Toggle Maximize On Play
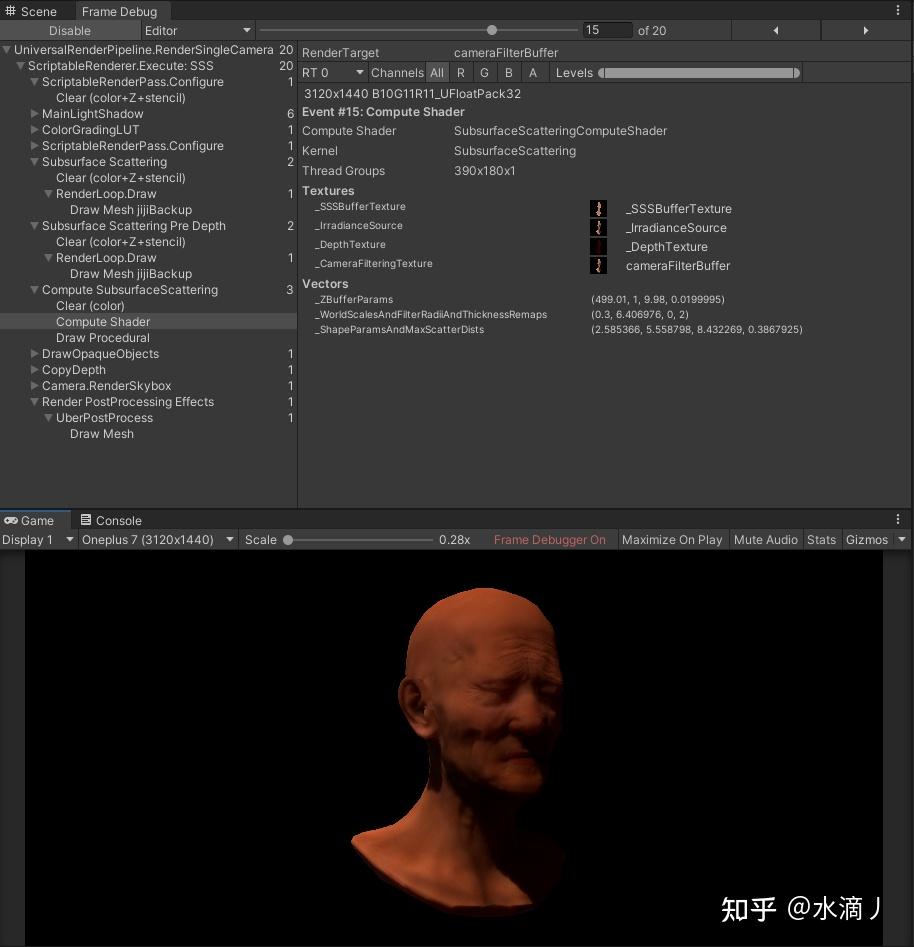 point(672,540)
